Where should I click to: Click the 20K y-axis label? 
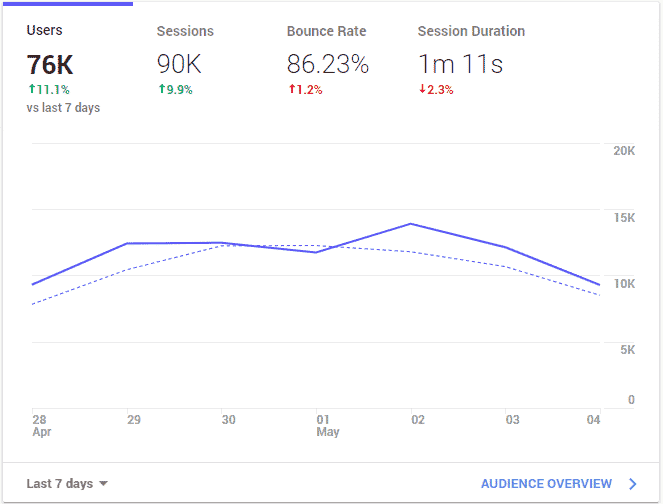coord(623,151)
